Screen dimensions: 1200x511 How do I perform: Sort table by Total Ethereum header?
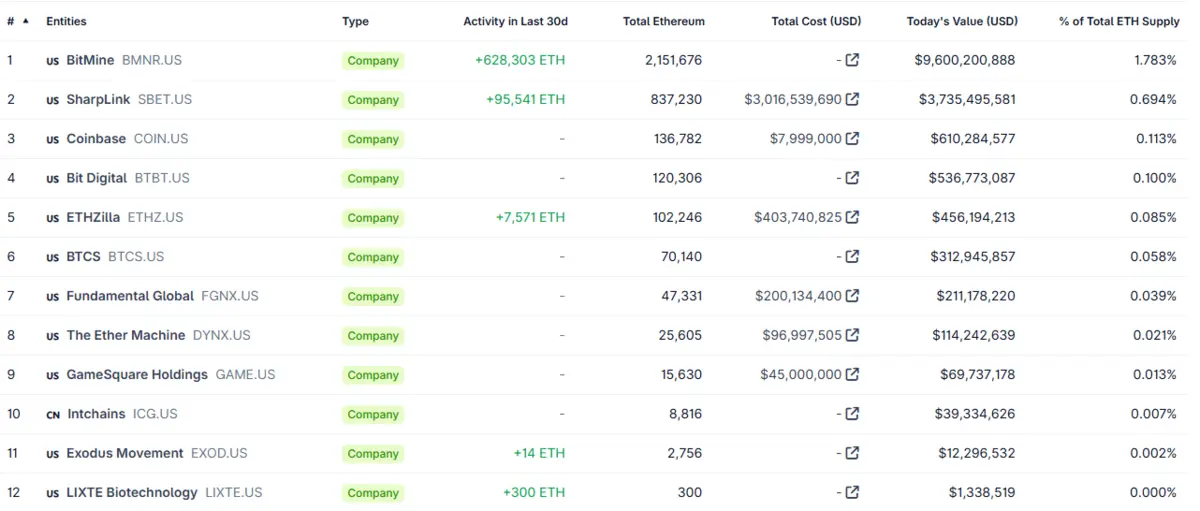[x=663, y=21]
